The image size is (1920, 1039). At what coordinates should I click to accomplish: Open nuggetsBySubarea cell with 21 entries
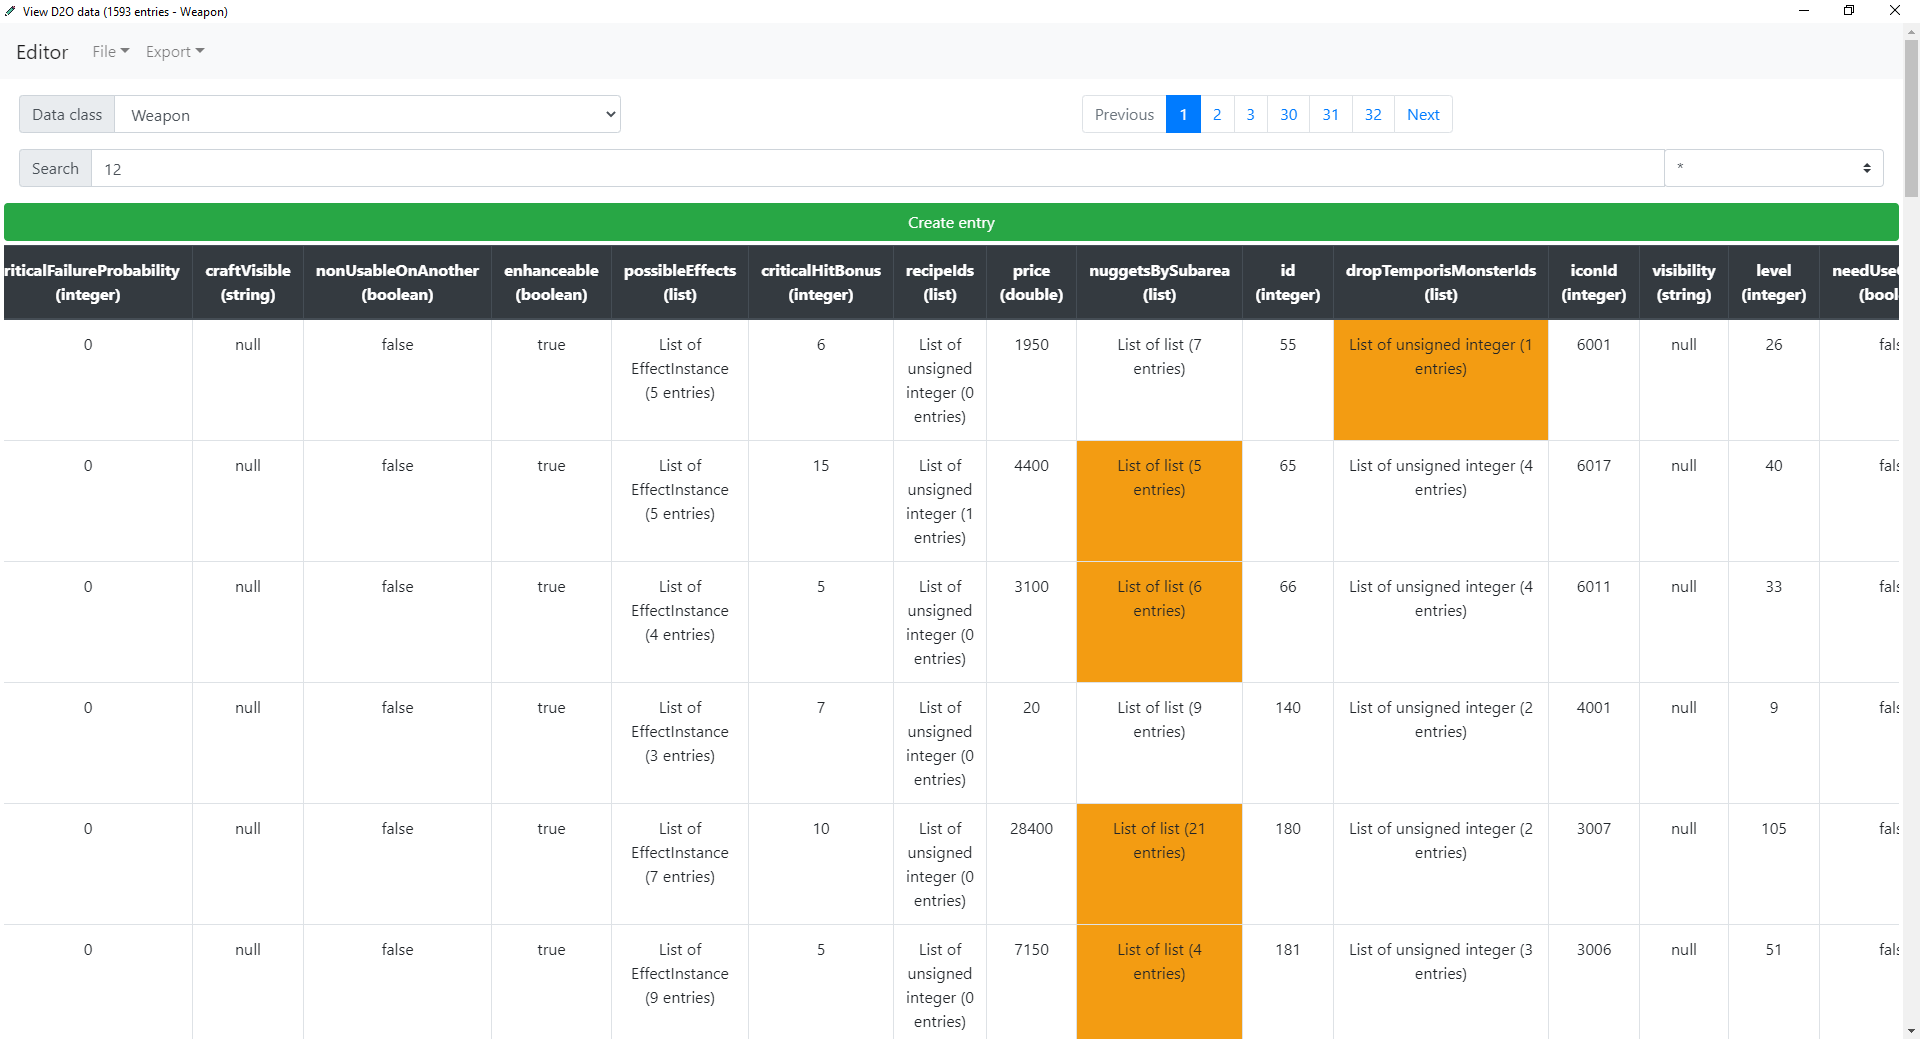(1159, 864)
